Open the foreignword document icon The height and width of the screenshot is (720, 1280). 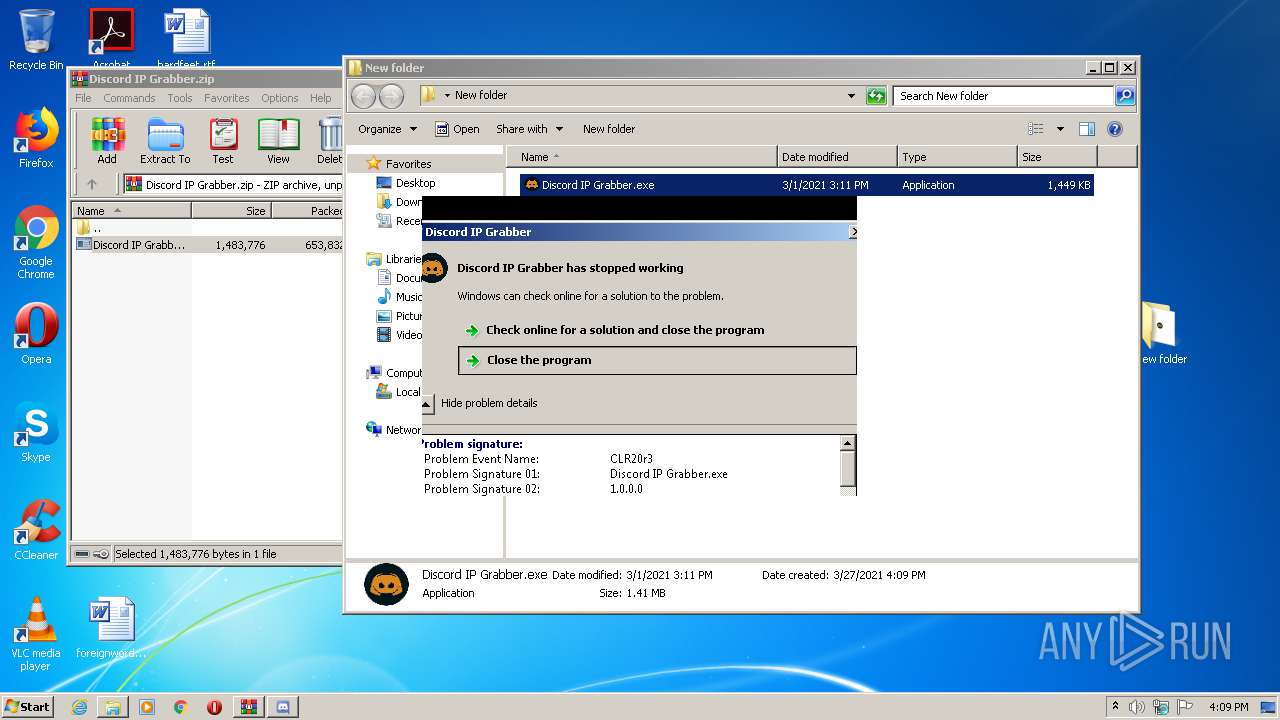(111, 628)
